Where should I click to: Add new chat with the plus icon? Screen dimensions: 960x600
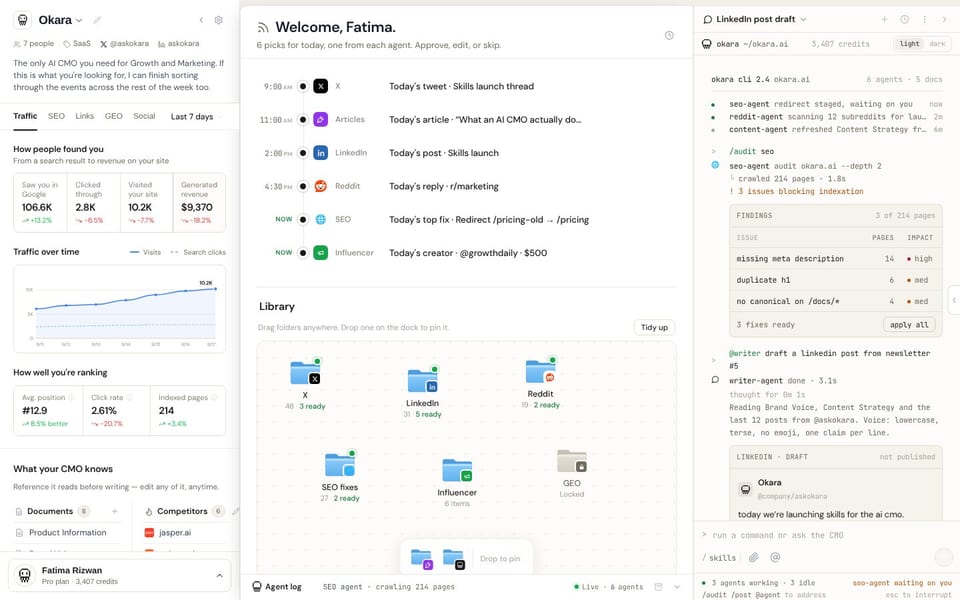pos(884,20)
